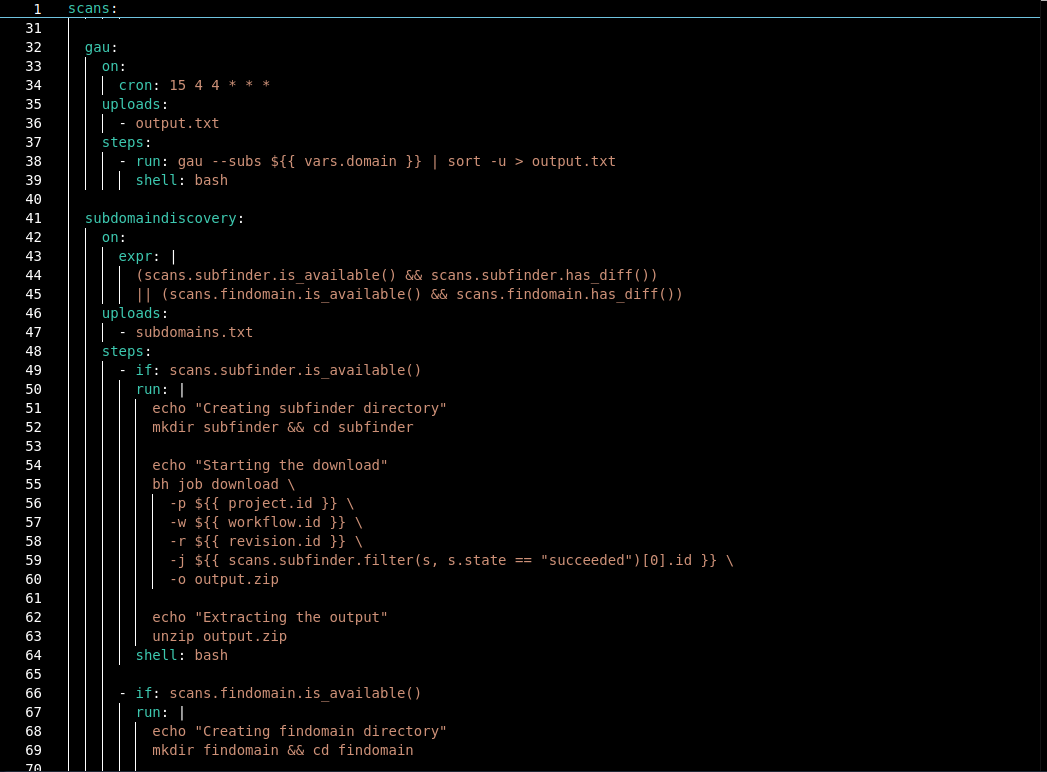Screen dimensions: 1047x772
Task: Click the 'on:' key on line 33
Action: pyautogui.click(x=114, y=67)
